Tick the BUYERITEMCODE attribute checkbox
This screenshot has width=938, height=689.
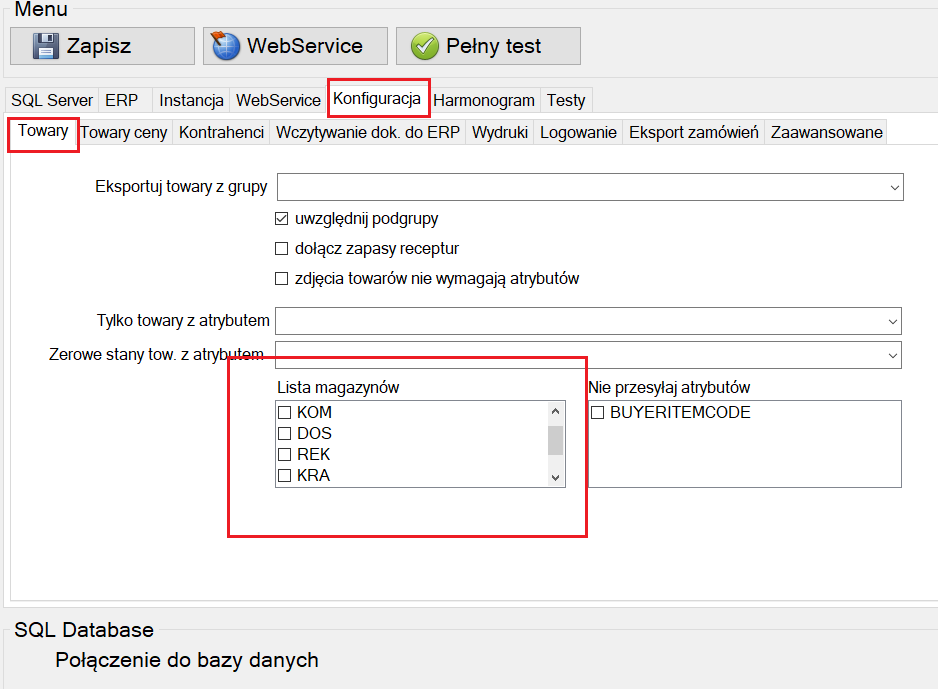[x=597, y=412]
